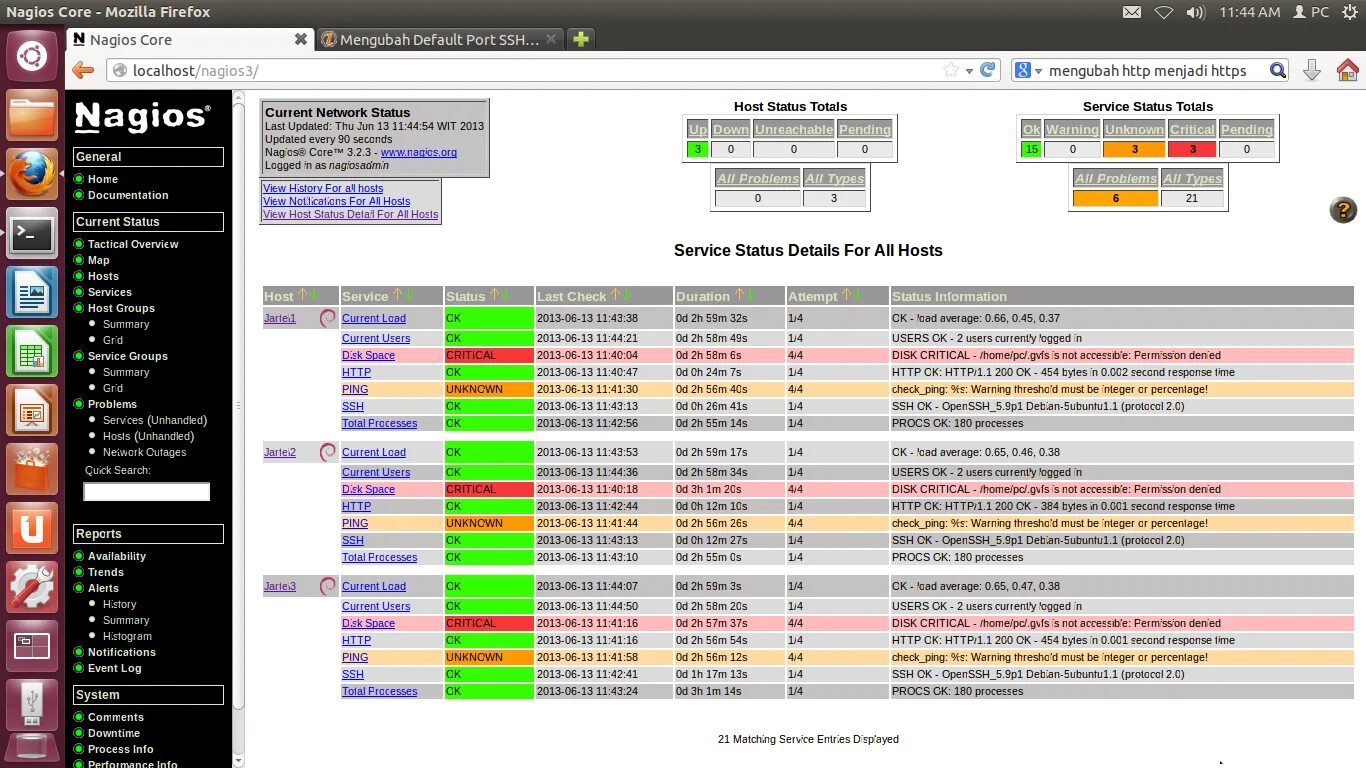Open the View History For all hosts link
Image resolution: width=1366 pixels, height=768 pixels.
tap(322, 188)
